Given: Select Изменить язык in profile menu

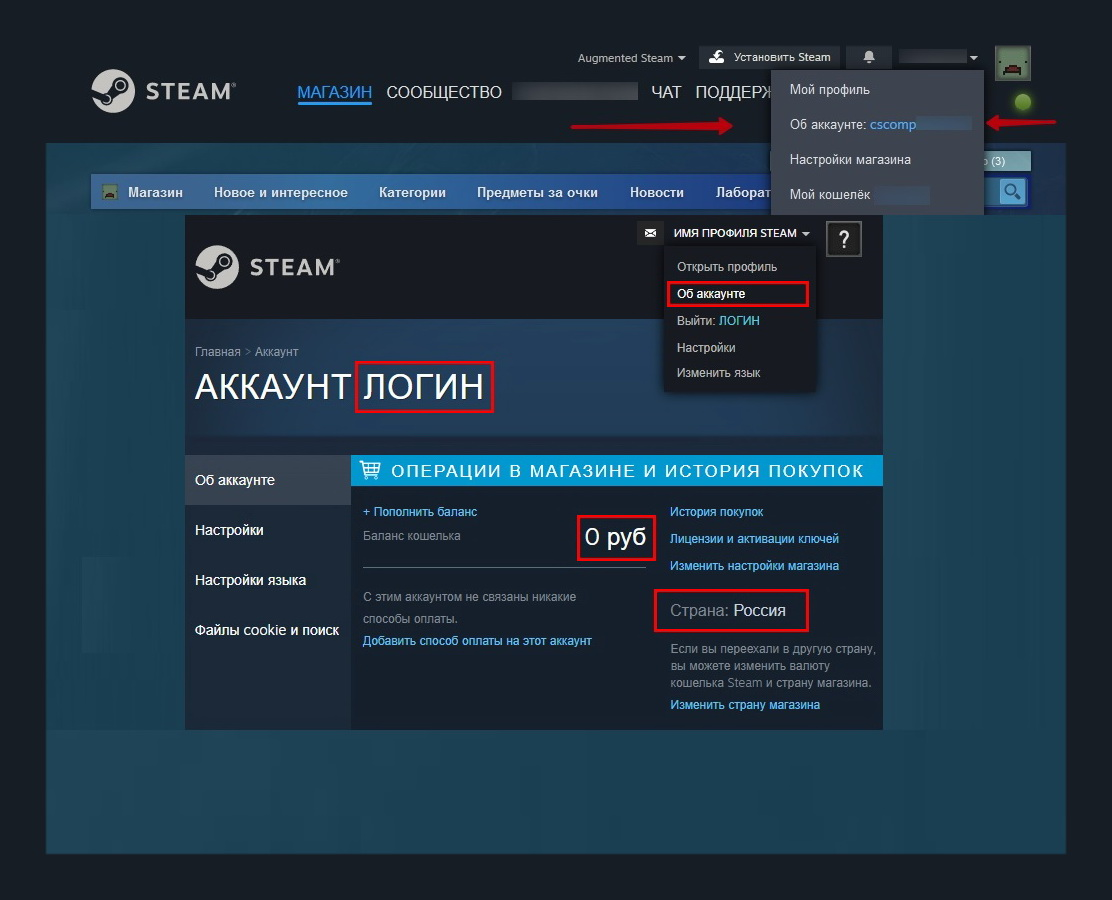Looking at the screenshot, I should point(718,372).
